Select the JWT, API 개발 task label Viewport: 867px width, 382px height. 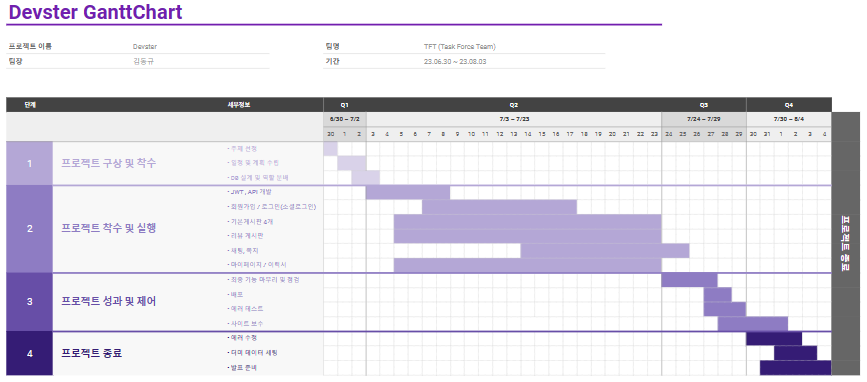tap(249, 192)
